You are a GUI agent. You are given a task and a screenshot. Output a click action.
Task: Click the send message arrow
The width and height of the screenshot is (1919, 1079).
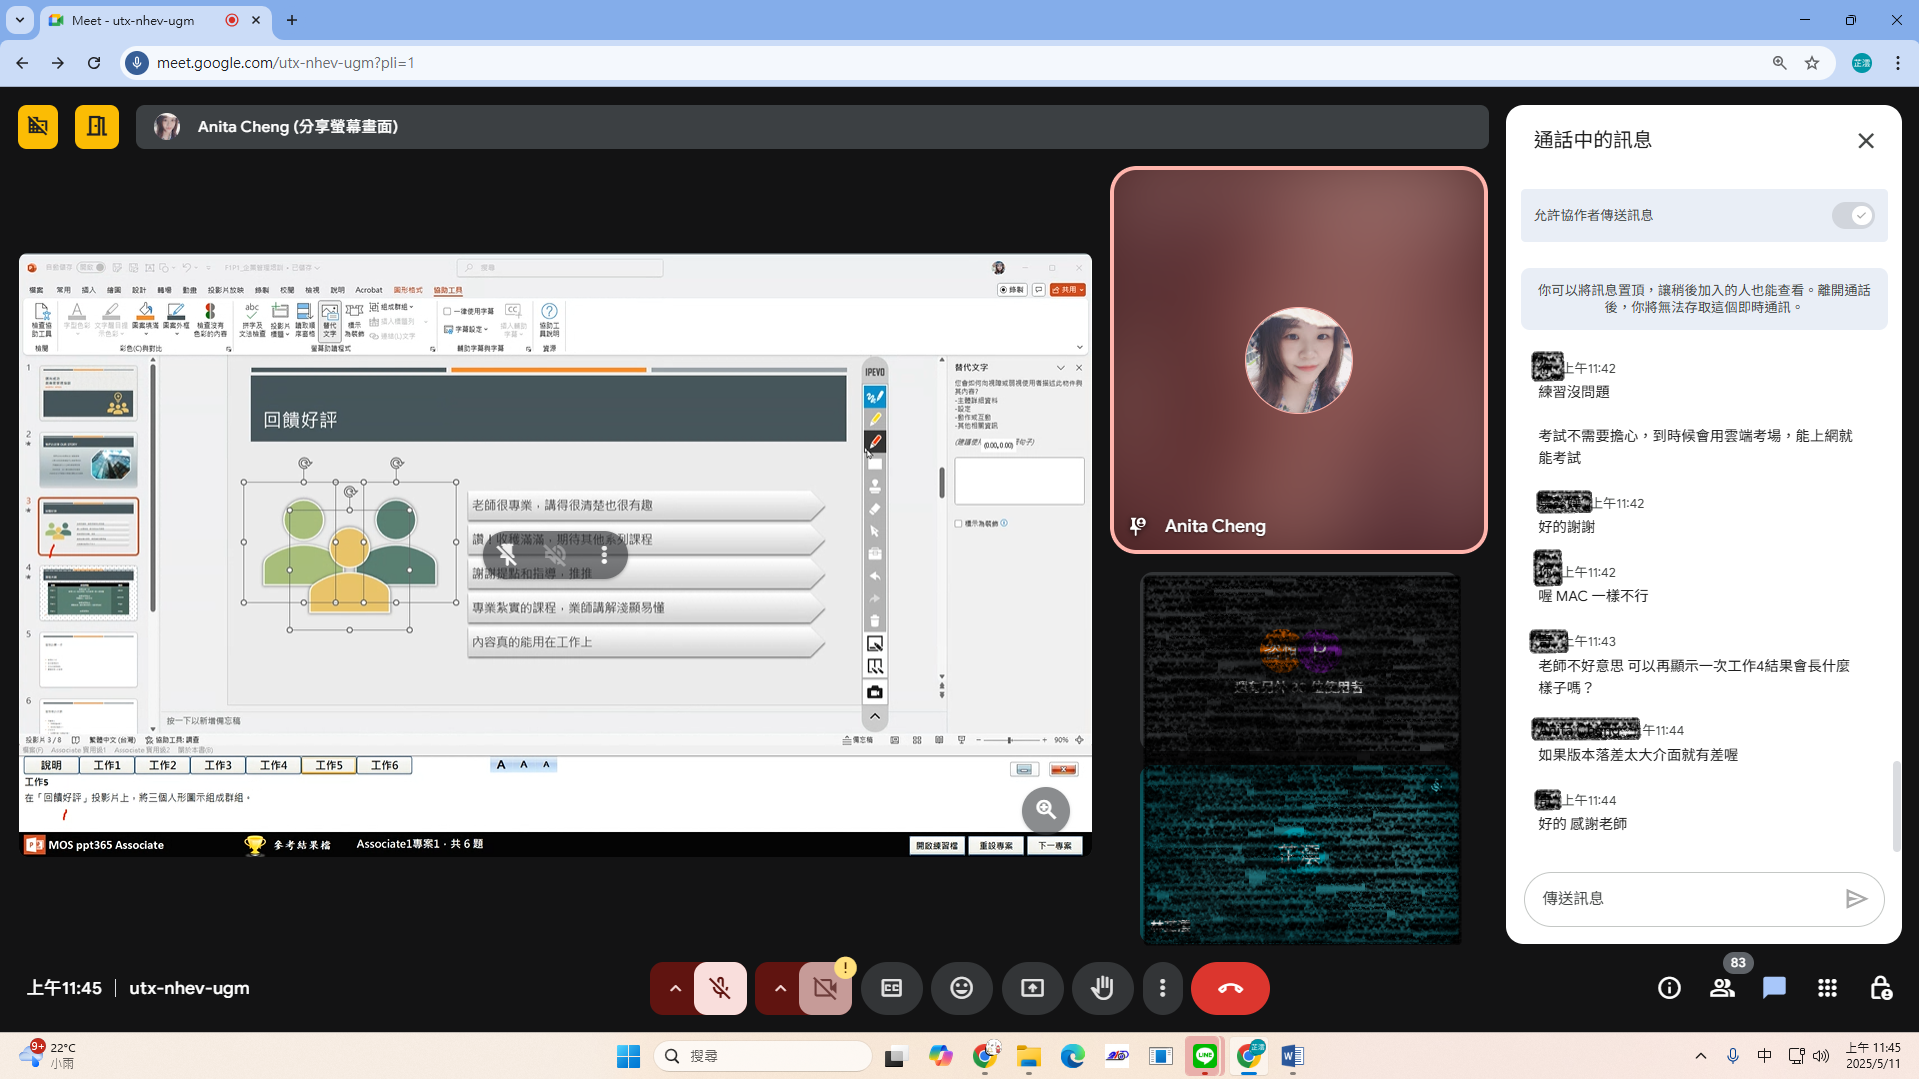(1856, 899)
